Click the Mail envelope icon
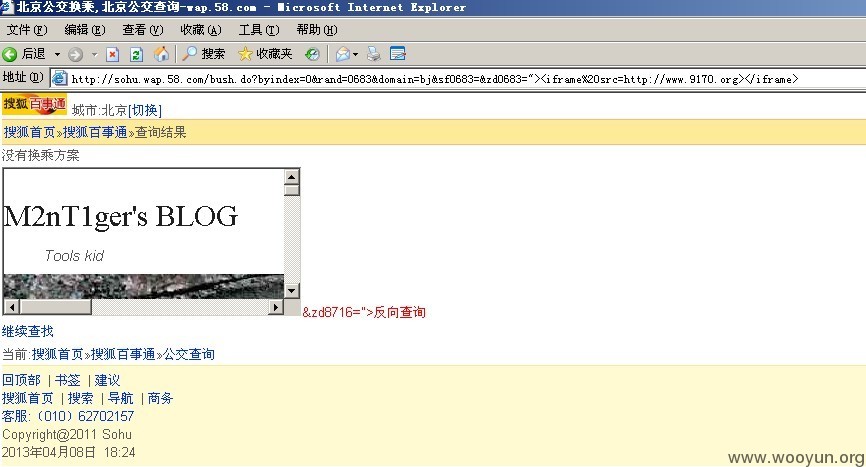866x467 pixels. coord(342,54)
